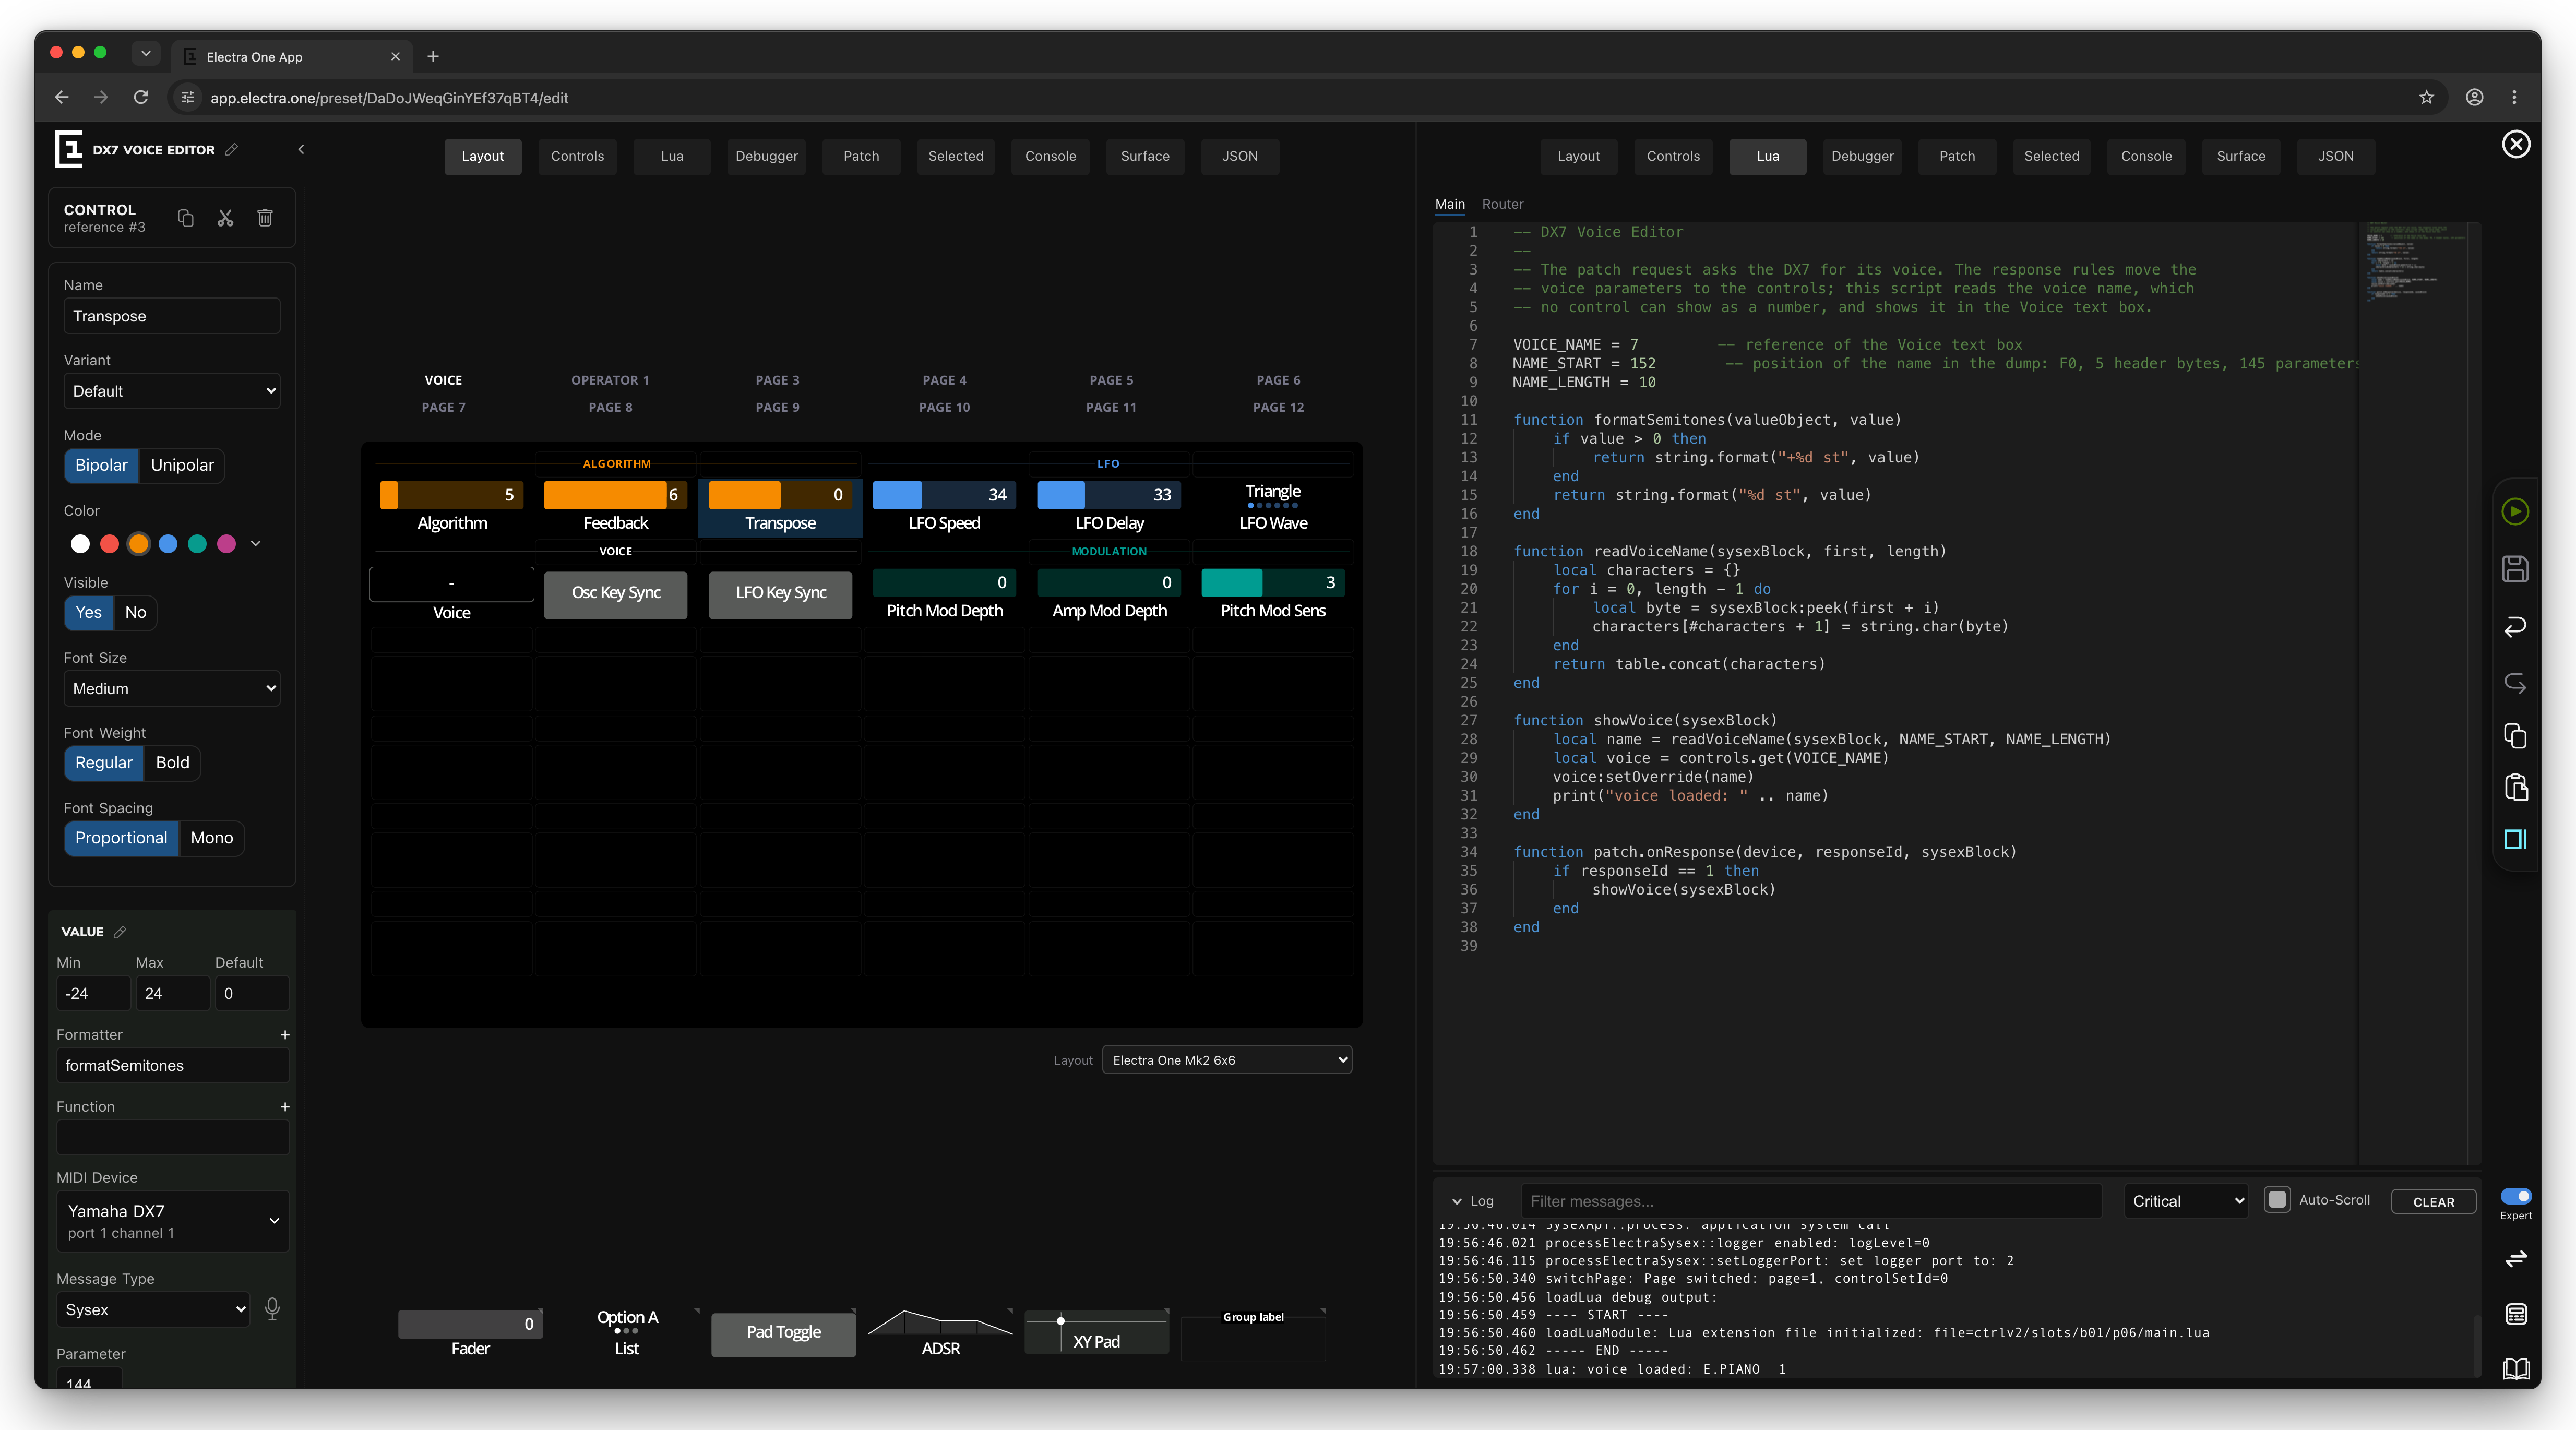This screenshot has height=1430, width=2576.
Task: Select Bipolar mode
Action: click(101, 465)
